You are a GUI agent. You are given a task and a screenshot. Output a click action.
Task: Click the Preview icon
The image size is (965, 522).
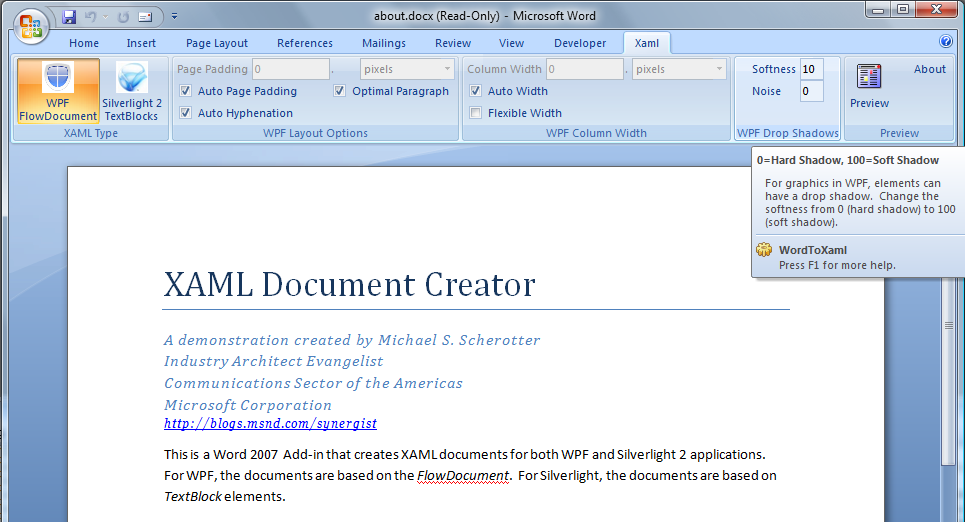(869, 86)
